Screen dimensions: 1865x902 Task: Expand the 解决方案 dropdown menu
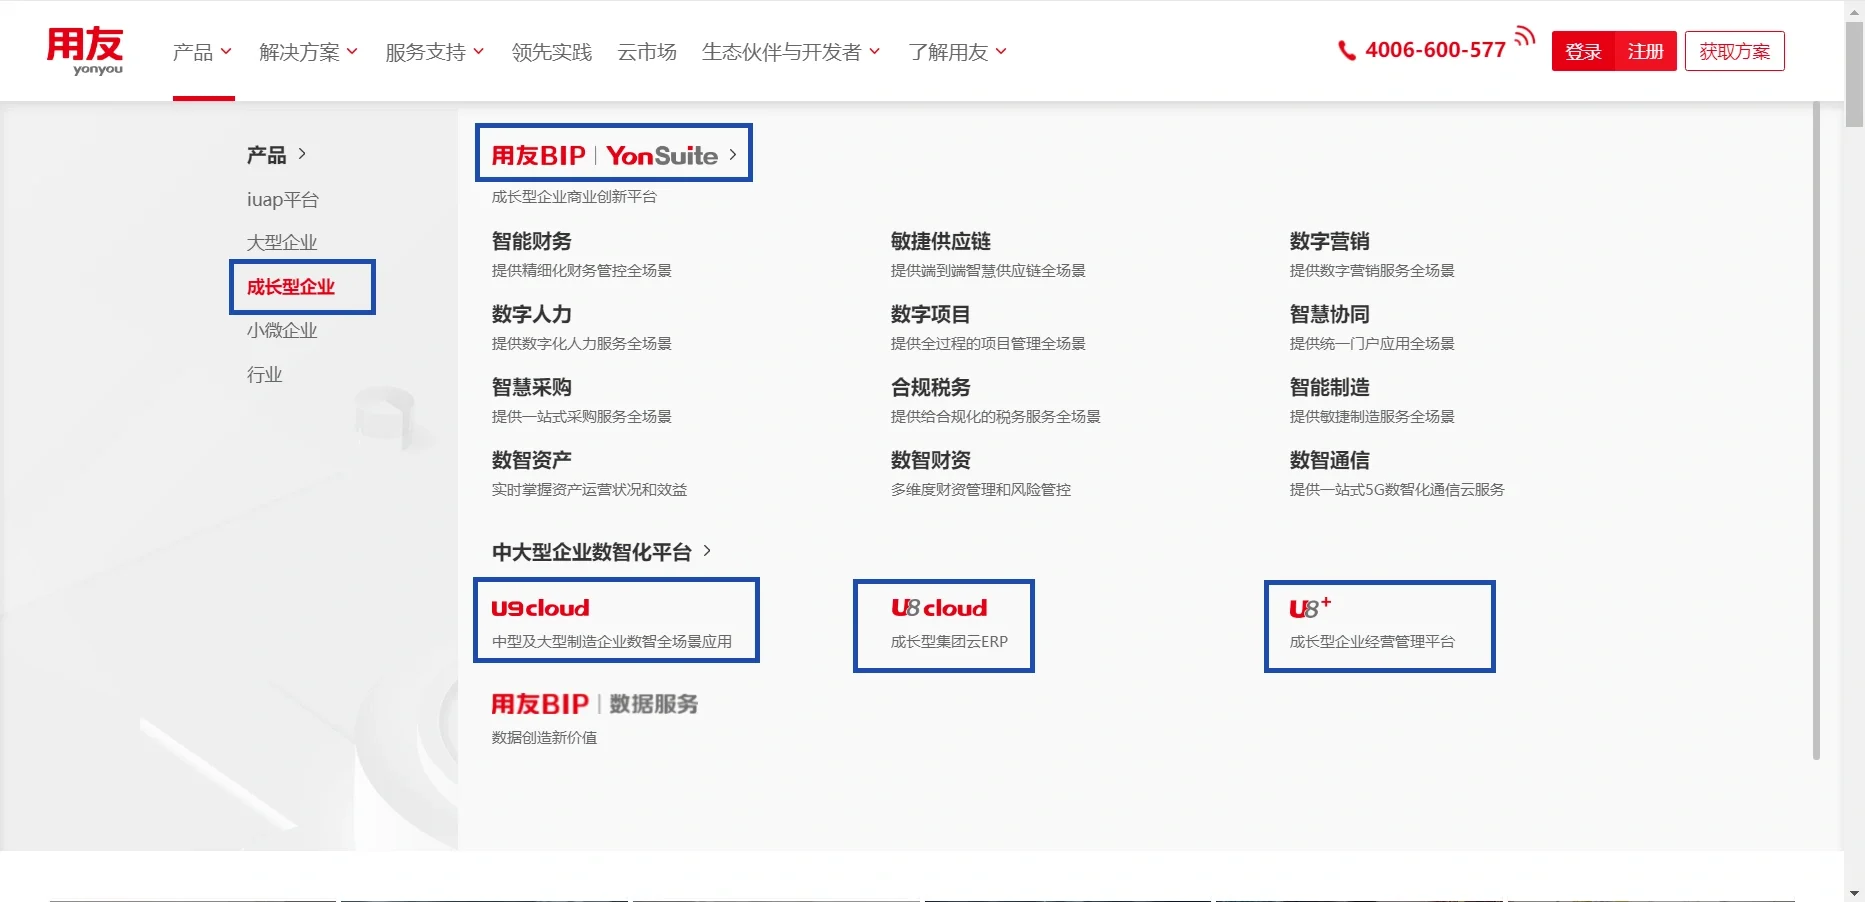[300, 52]
